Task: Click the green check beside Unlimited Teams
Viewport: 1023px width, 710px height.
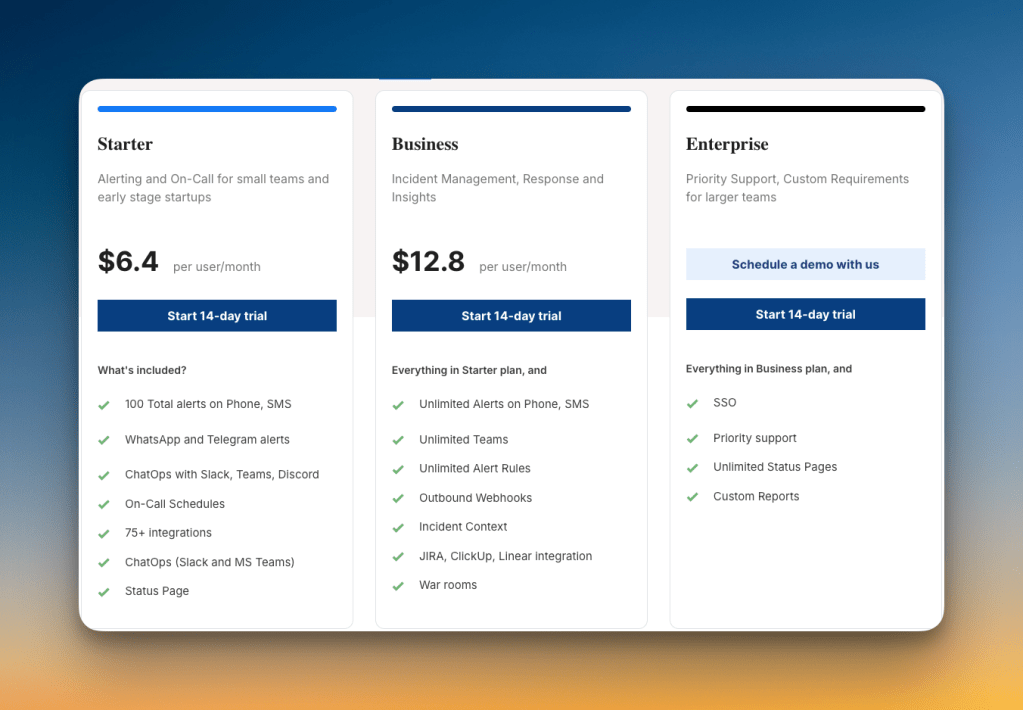Action: point(398,440)
